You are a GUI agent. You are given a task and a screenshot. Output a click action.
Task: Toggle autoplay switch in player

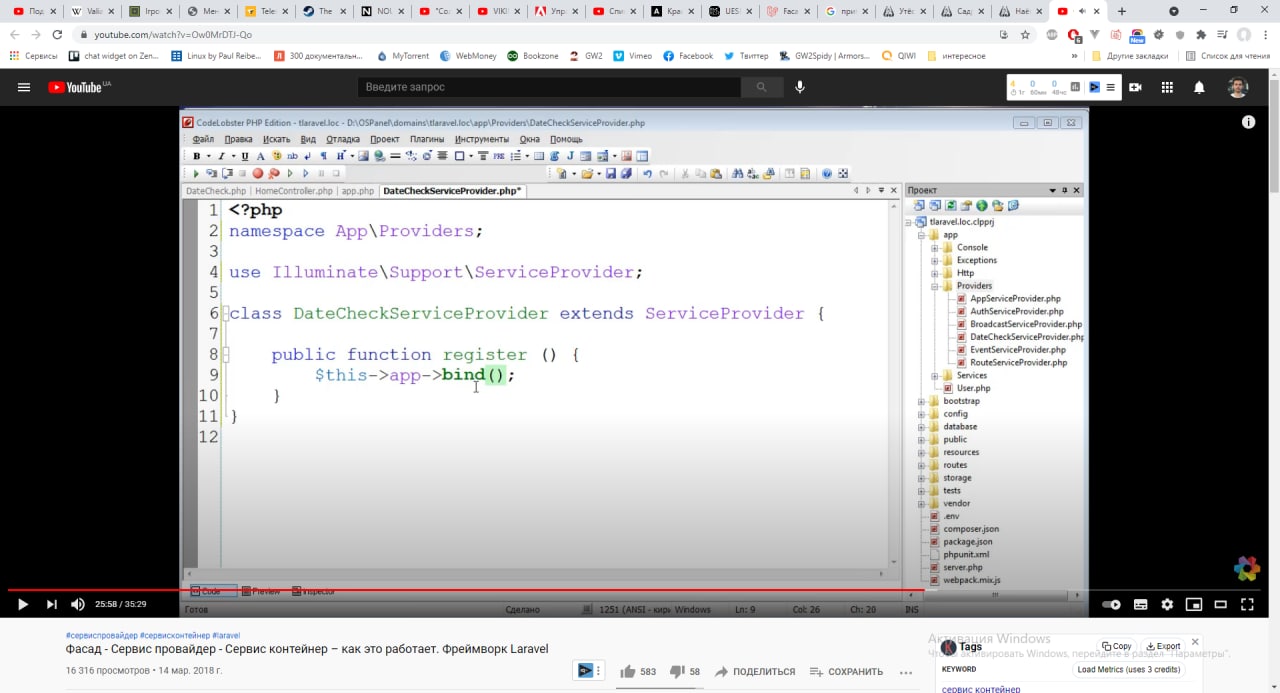tap(1111, 604)
